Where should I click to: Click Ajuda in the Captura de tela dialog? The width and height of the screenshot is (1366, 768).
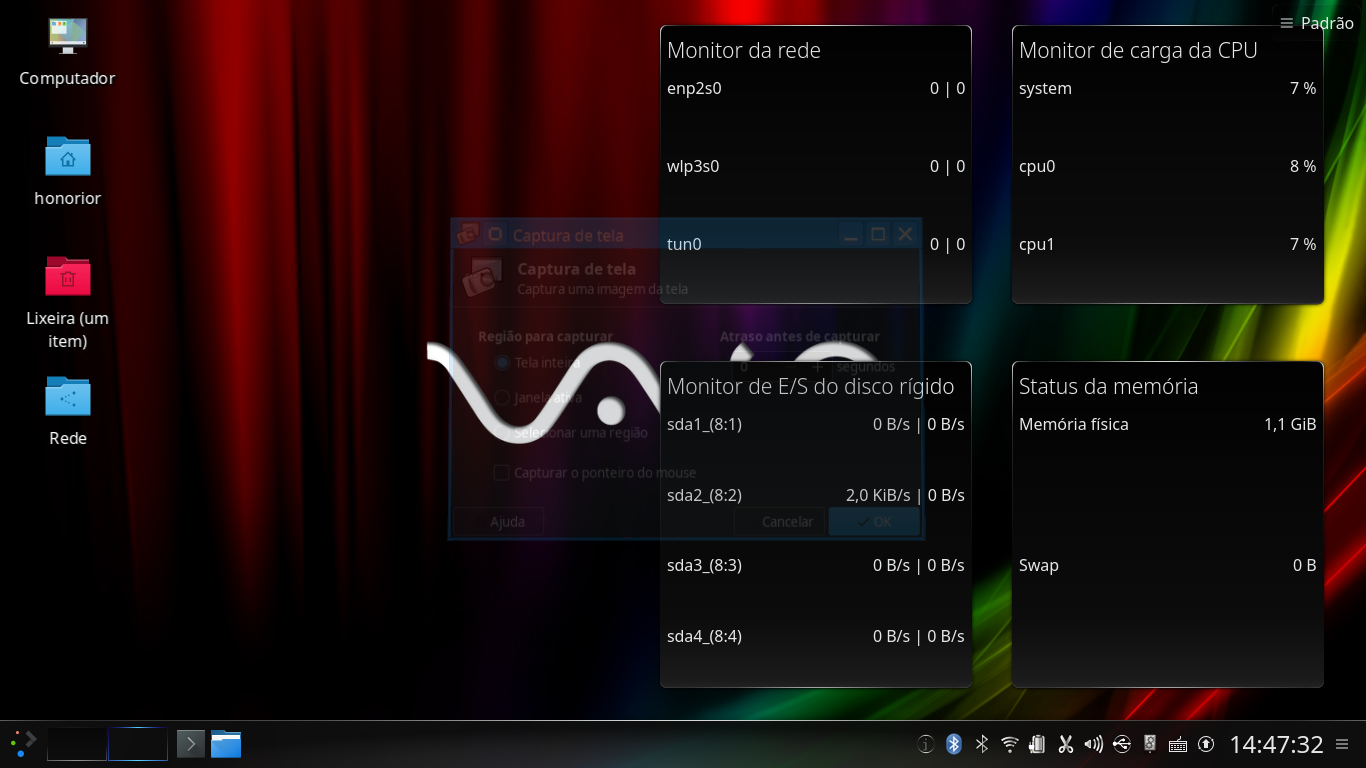pos(498,521)
